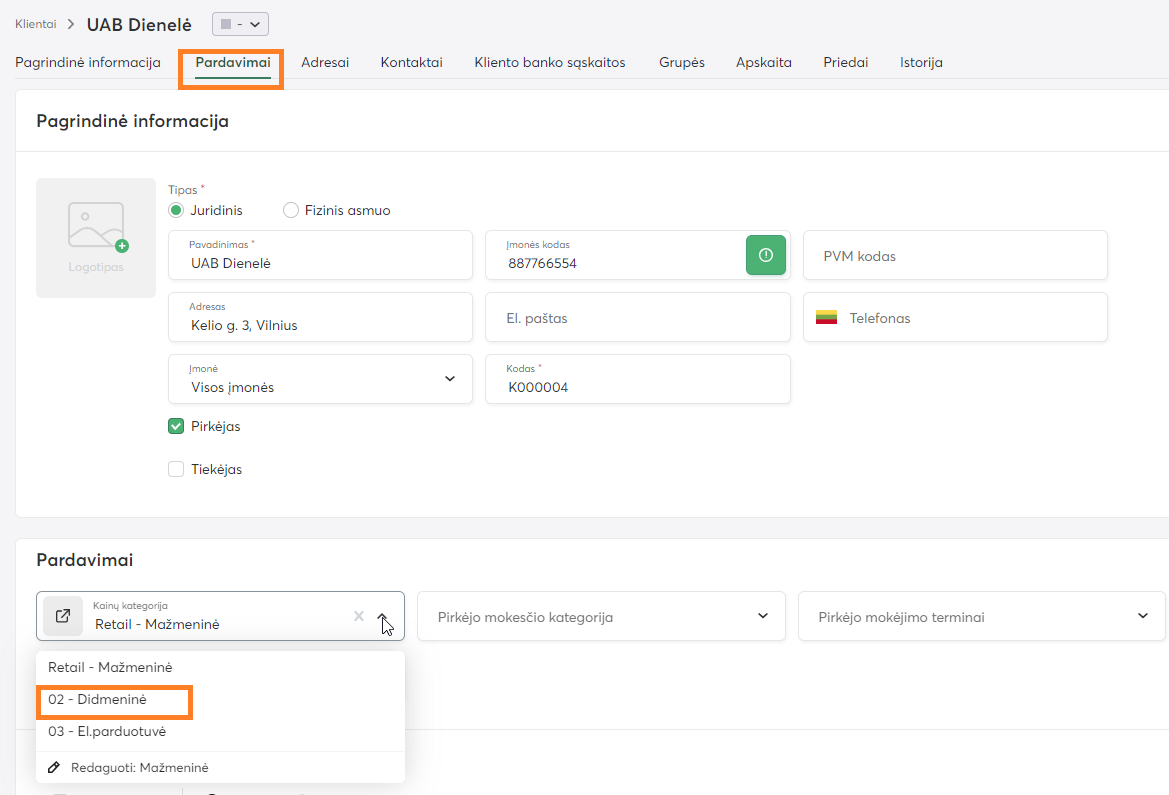Uncheck the Pirkėjas checkbox
This screenshot has height=795, width=1169.
pyautogui.click(x=176, y=426)
